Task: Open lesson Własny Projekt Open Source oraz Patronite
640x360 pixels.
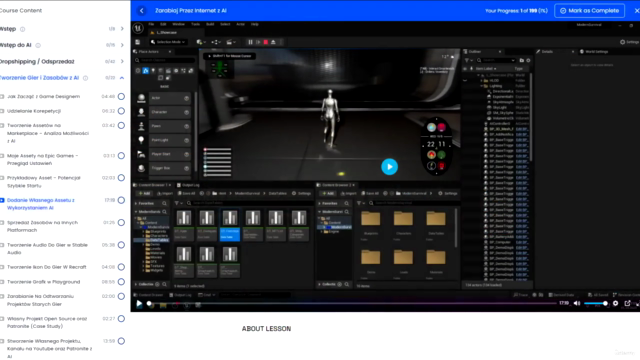Action: (47, 322)
